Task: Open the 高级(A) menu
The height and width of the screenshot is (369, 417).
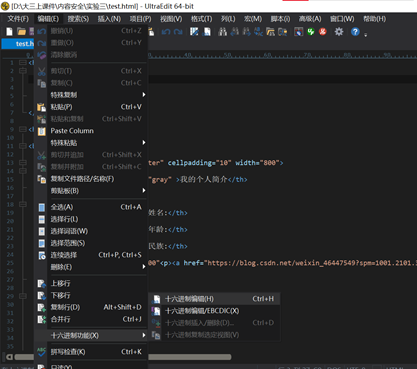Action: 310,19
